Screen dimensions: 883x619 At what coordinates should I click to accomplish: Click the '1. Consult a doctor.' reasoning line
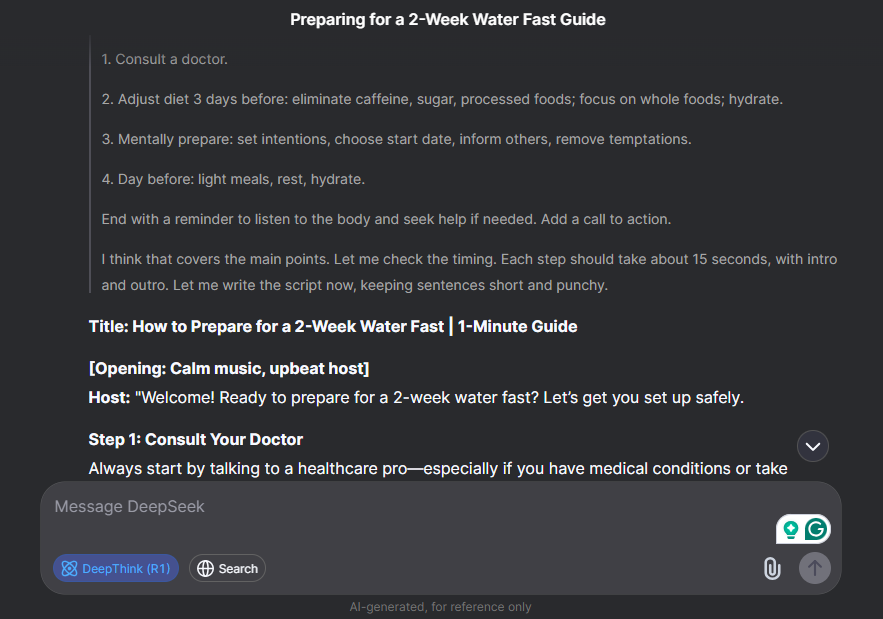pyautogui.click(x=164, y=59)
